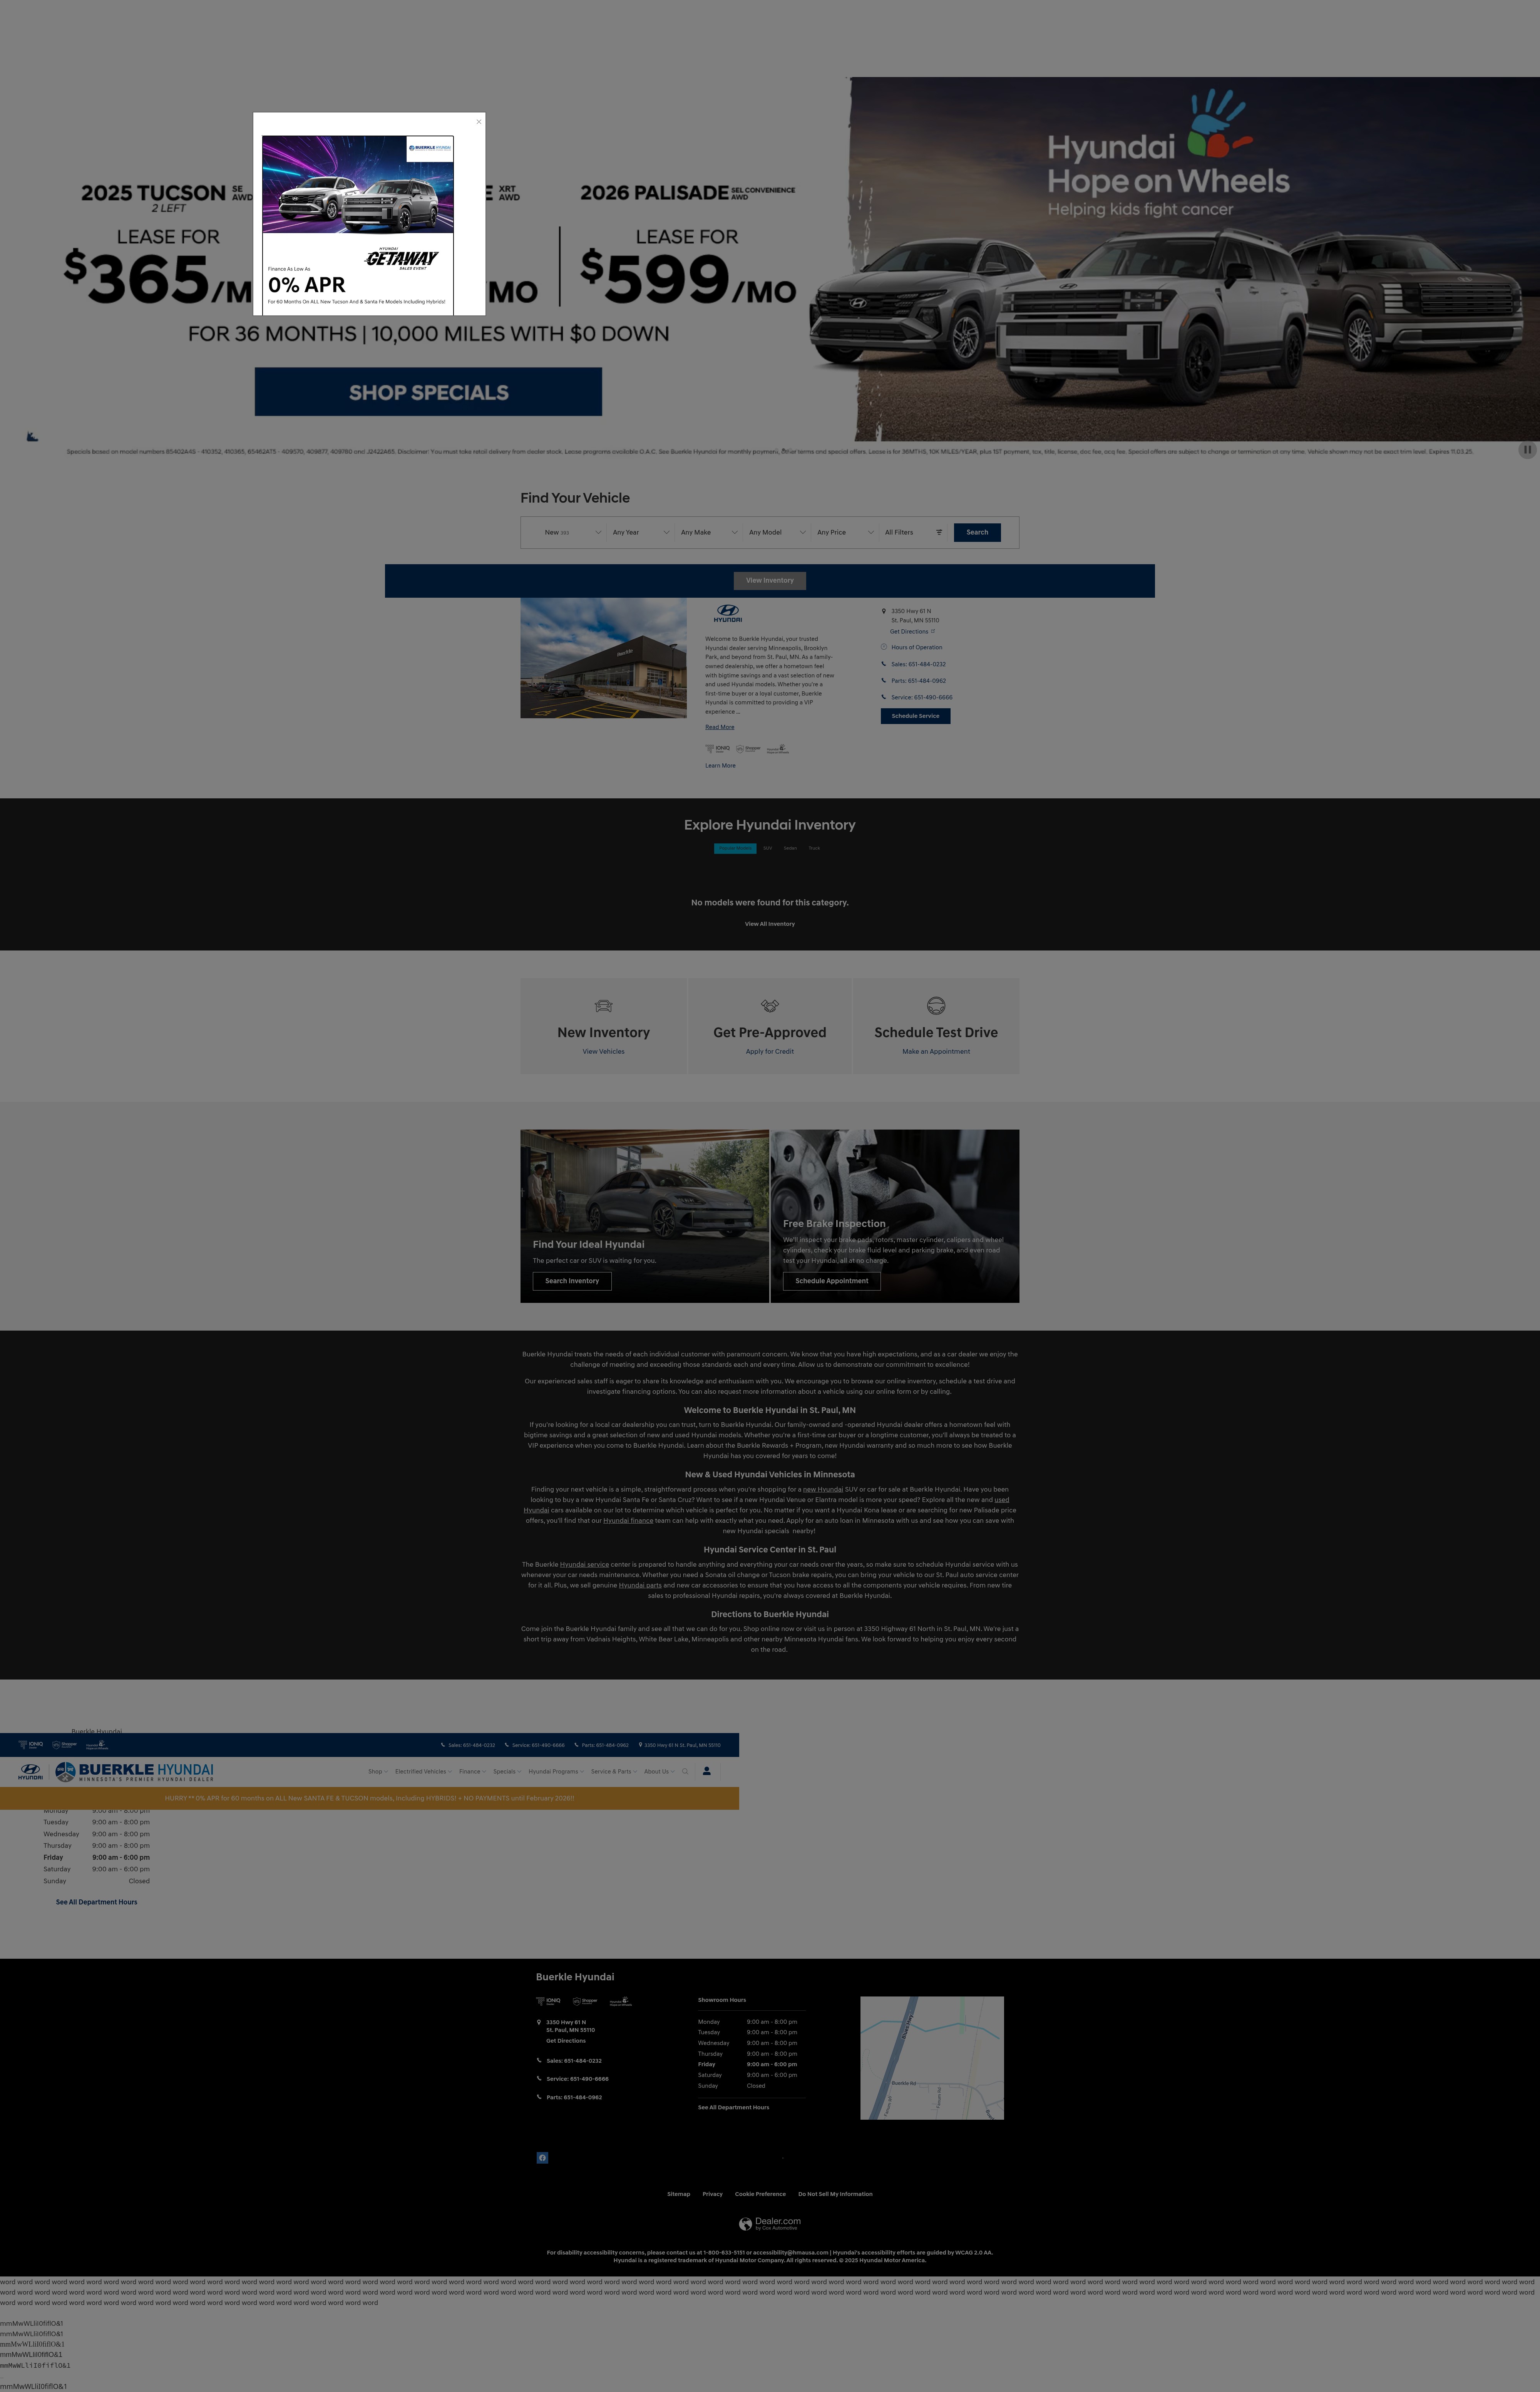The image size is (1540, 2392).
Task: Pause the hero slideshow
Action: pos(1527,450)
